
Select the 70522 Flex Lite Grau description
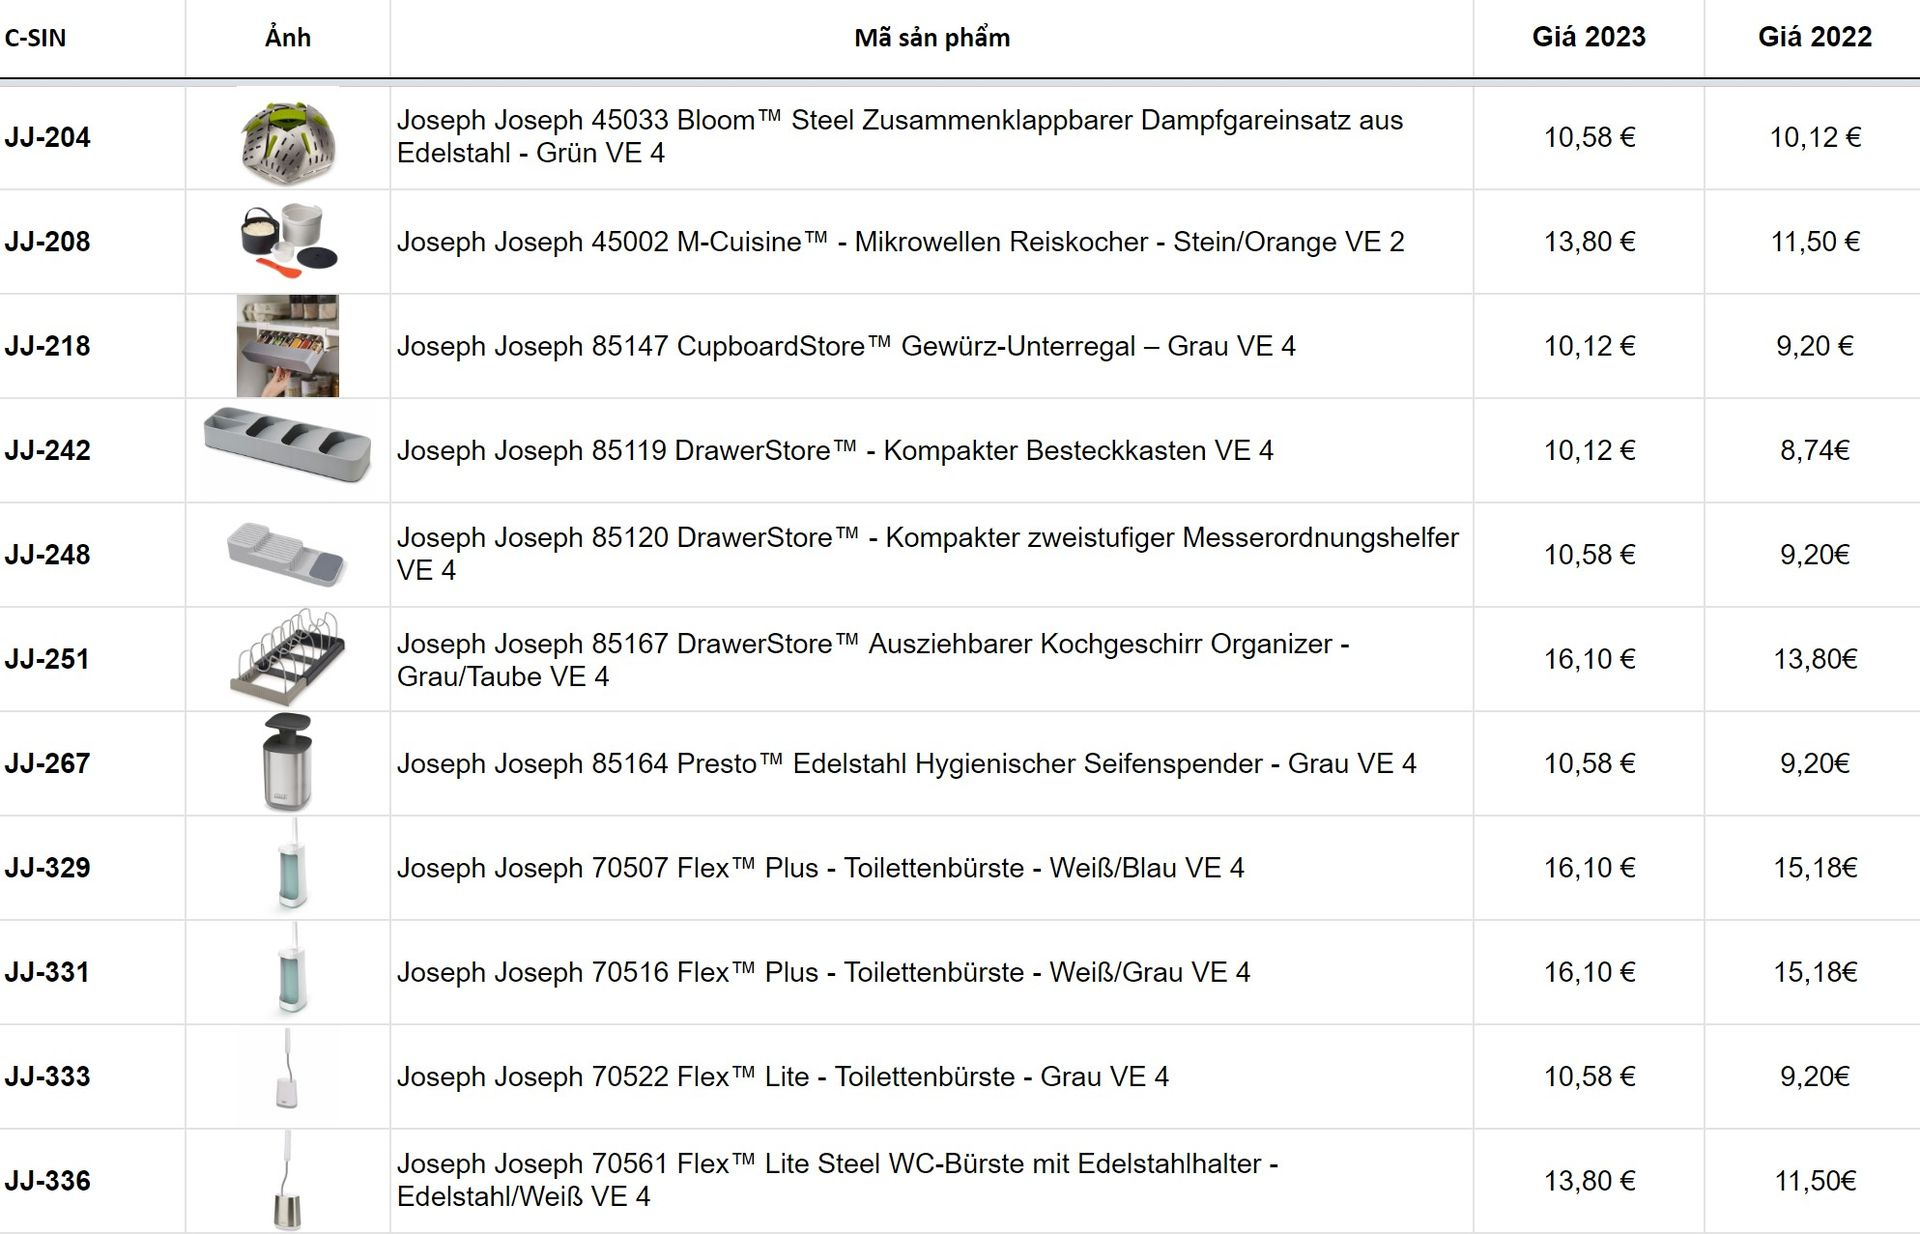783,1076
